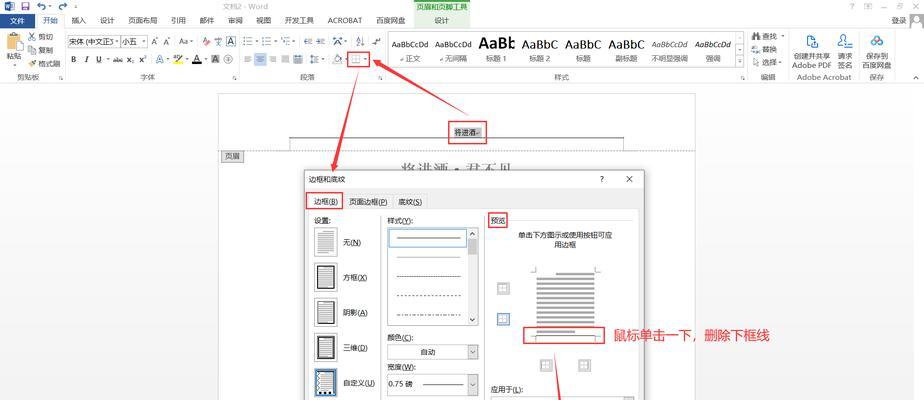
Task: Toggle Italic formatting
Action: click(x=87, y=59)
